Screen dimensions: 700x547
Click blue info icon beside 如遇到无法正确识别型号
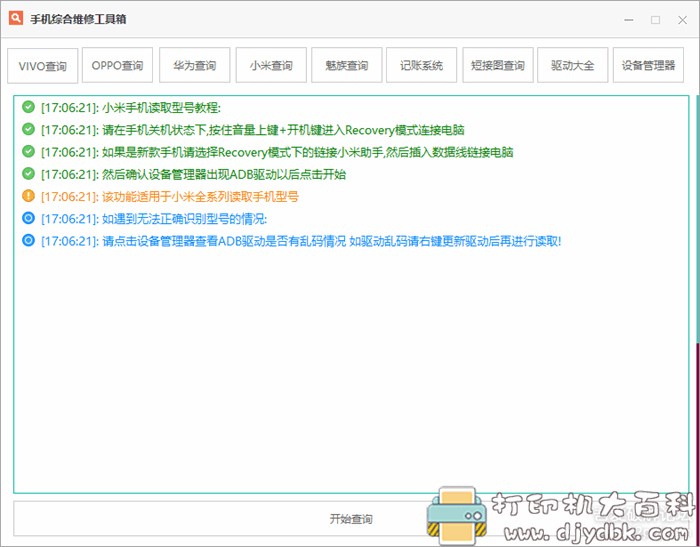(29, 218)
